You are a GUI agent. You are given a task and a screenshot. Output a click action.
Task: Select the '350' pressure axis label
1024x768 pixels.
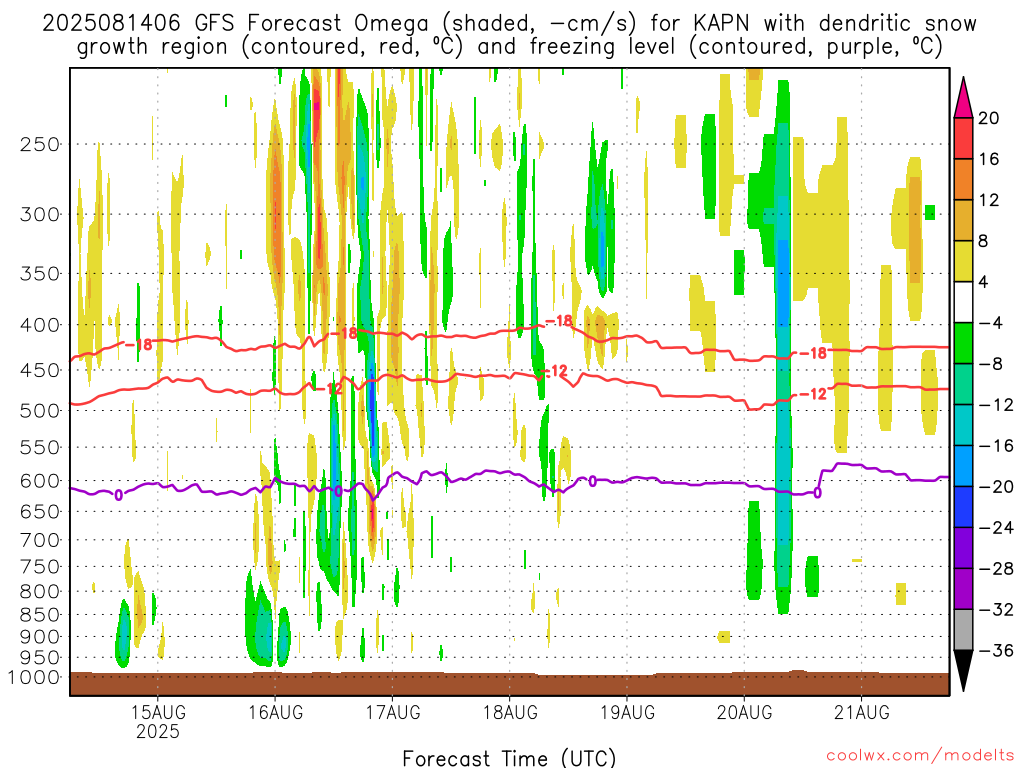point(39,274)
